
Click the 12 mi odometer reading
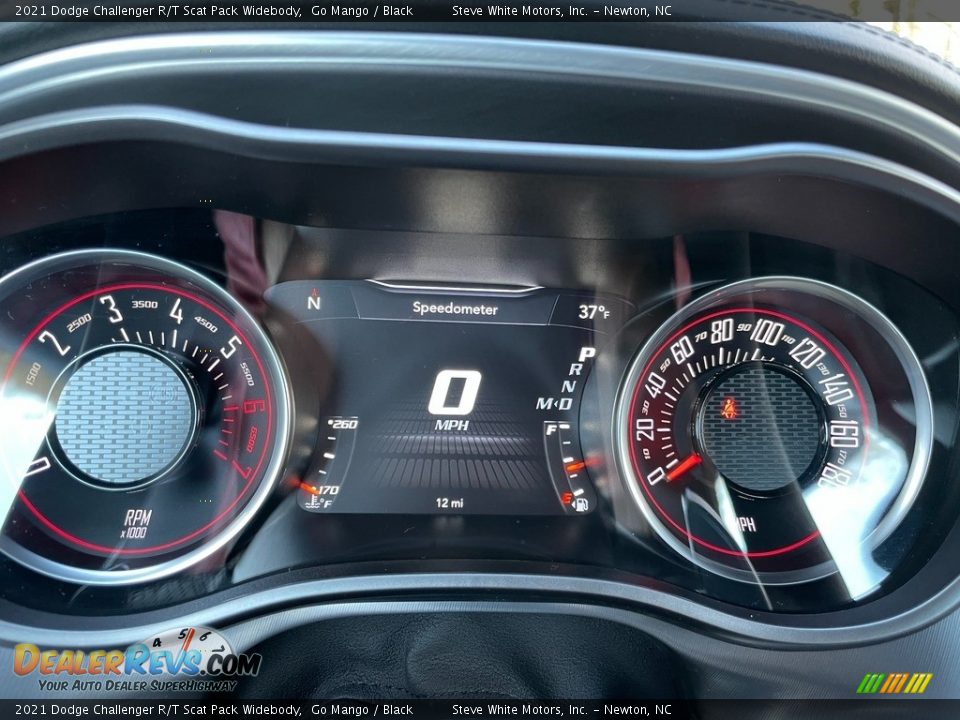click(450, 503)
